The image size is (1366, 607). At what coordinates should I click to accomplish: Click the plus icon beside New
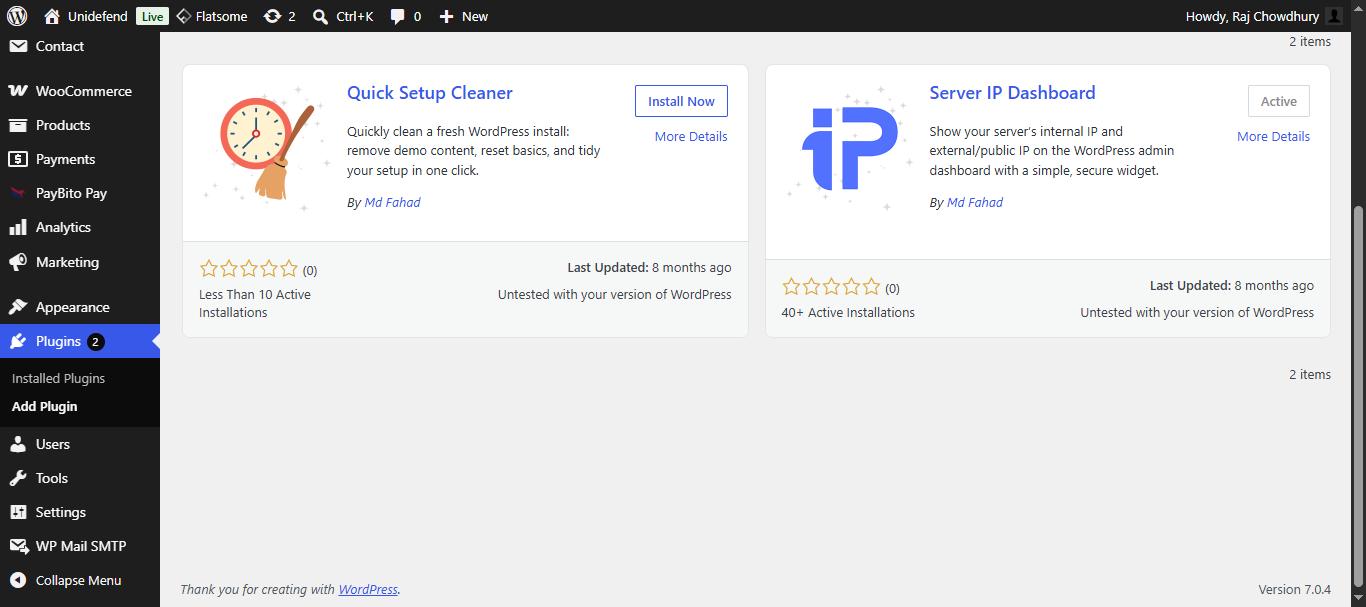click(x=447, y=16)
